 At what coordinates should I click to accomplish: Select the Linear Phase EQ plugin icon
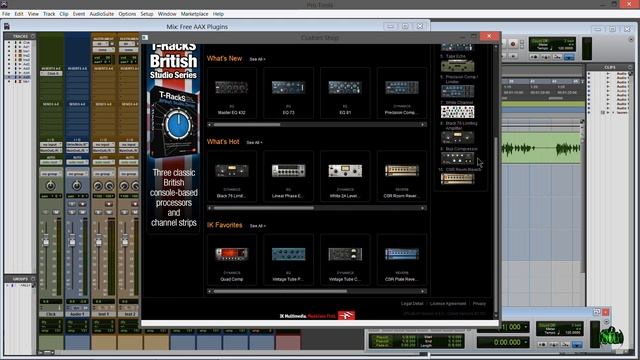click(288, 171)
